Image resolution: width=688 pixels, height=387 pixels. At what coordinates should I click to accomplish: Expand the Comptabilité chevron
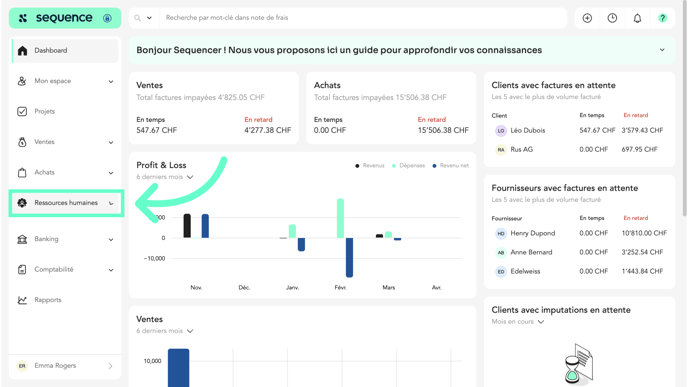pyautogui.click(x=111, y=270)
